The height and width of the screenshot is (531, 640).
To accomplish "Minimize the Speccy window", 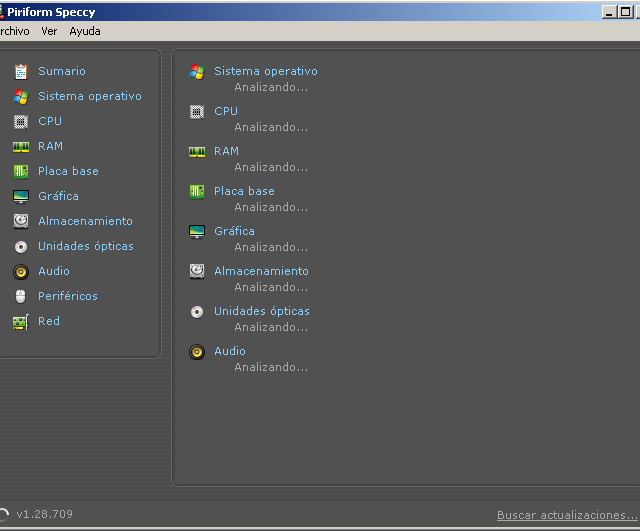I will click(x=609, y=12).
